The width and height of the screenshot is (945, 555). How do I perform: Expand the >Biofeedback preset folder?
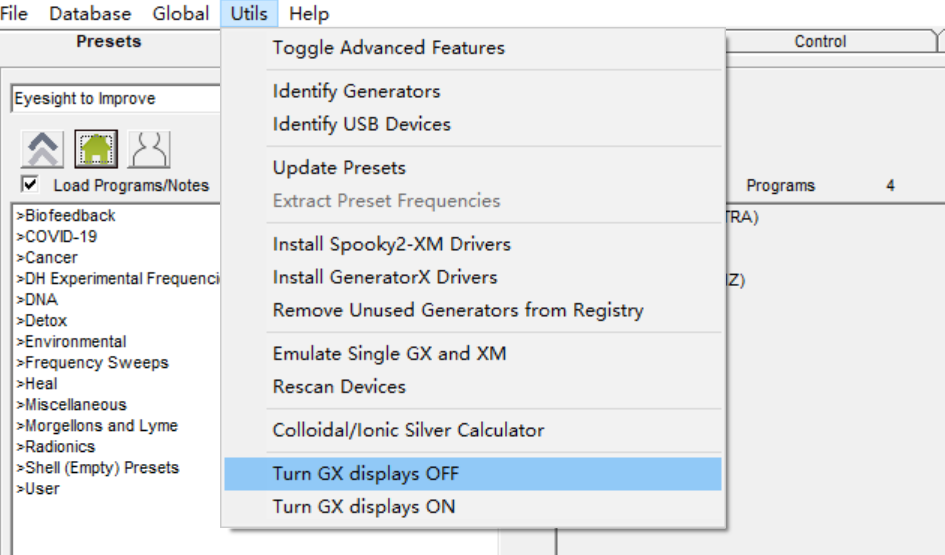(66, 216)
